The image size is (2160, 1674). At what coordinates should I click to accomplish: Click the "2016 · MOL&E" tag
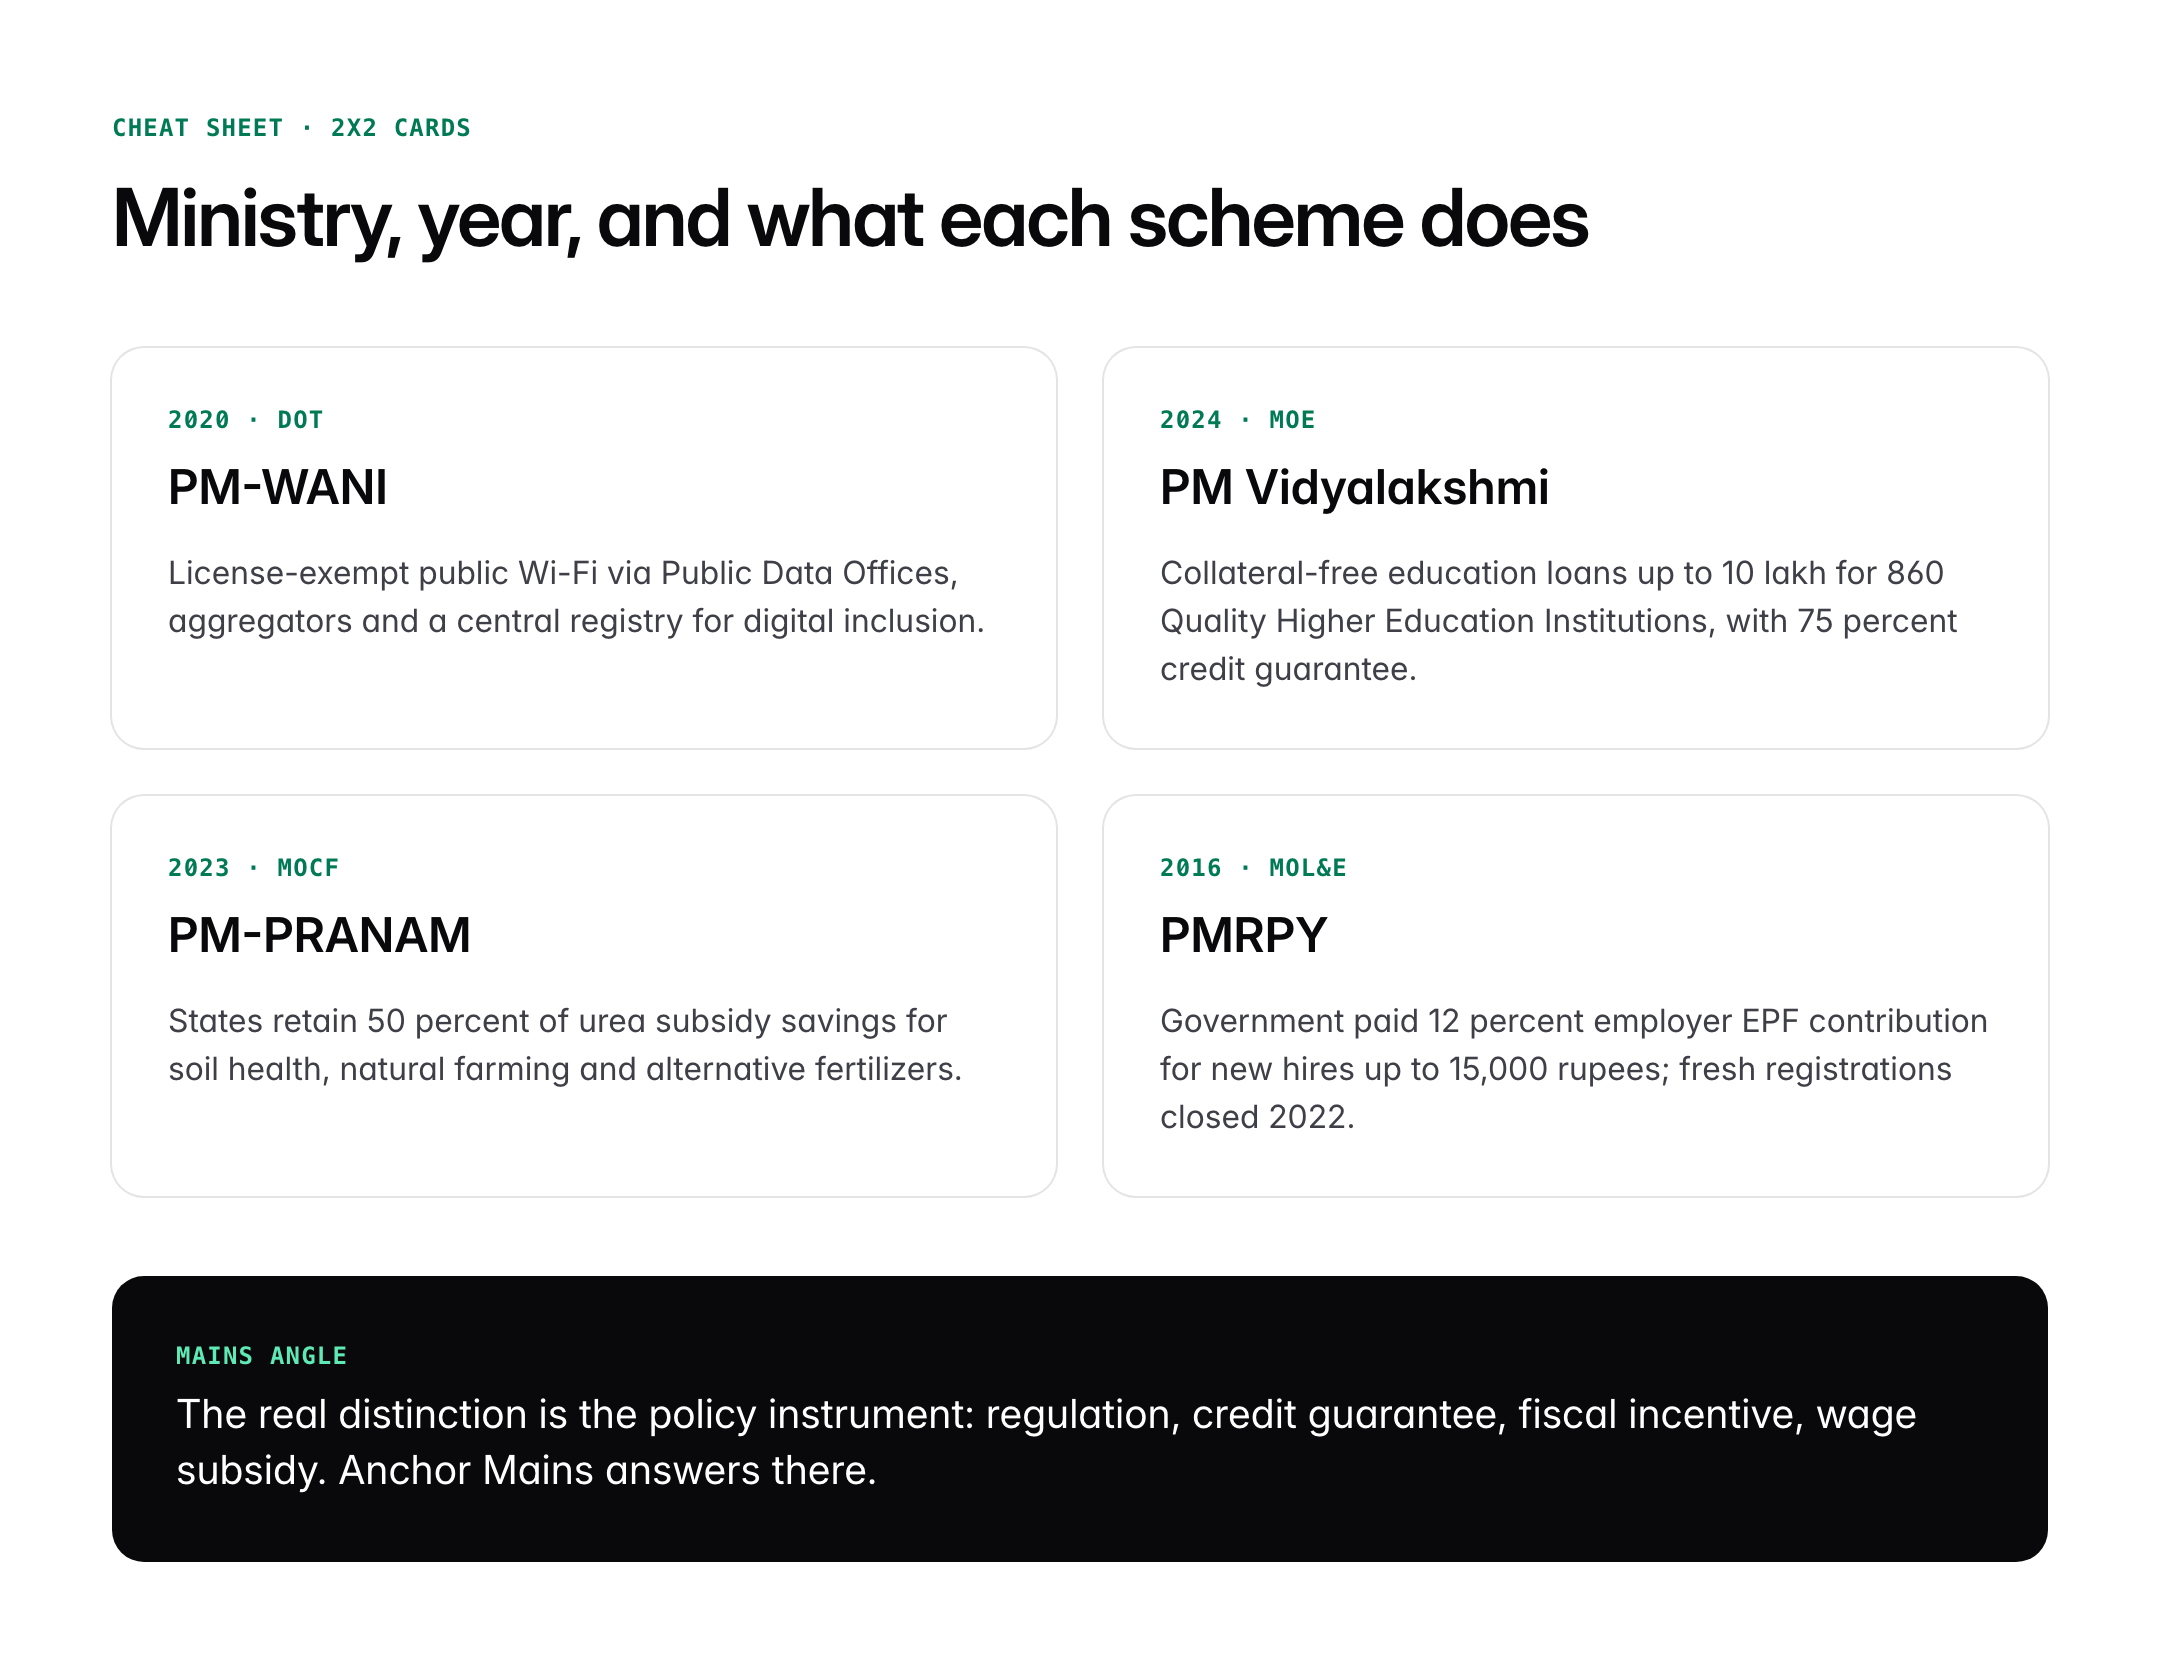click(x=1253, y=868)
